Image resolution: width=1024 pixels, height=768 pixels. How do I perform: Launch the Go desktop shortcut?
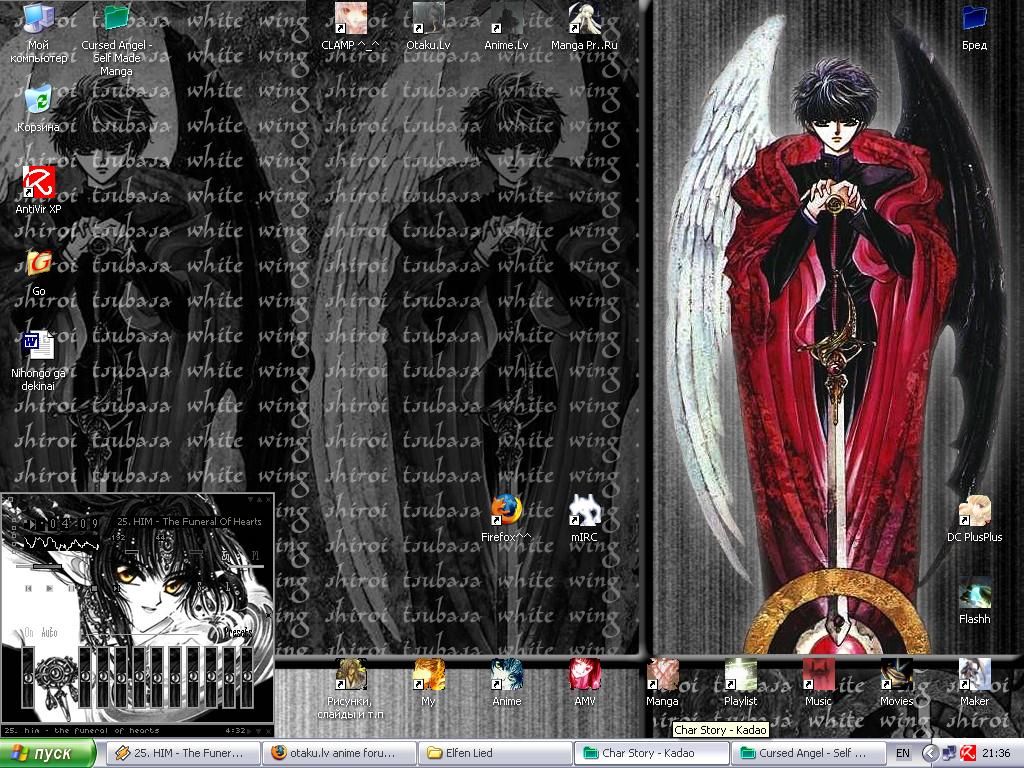[x=38, y=272]
